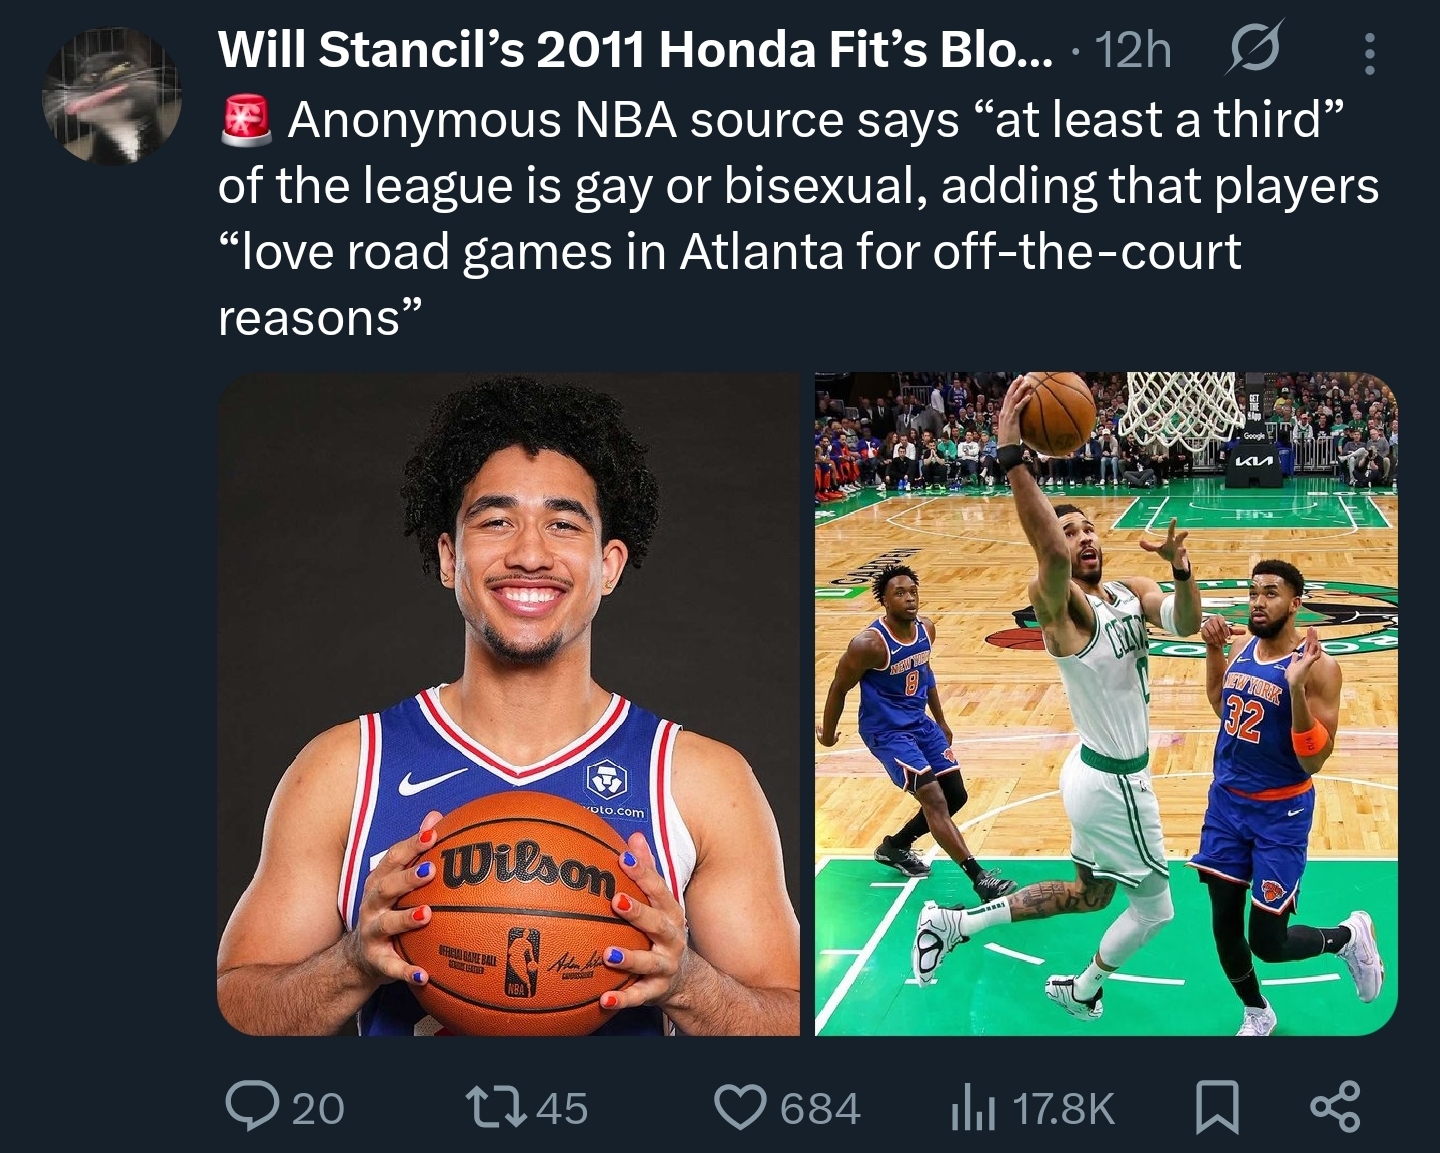Open the left photo of player holding Wilson ball
The height and width of the screenshot is (1153, 1440).
tap(508, 704)
